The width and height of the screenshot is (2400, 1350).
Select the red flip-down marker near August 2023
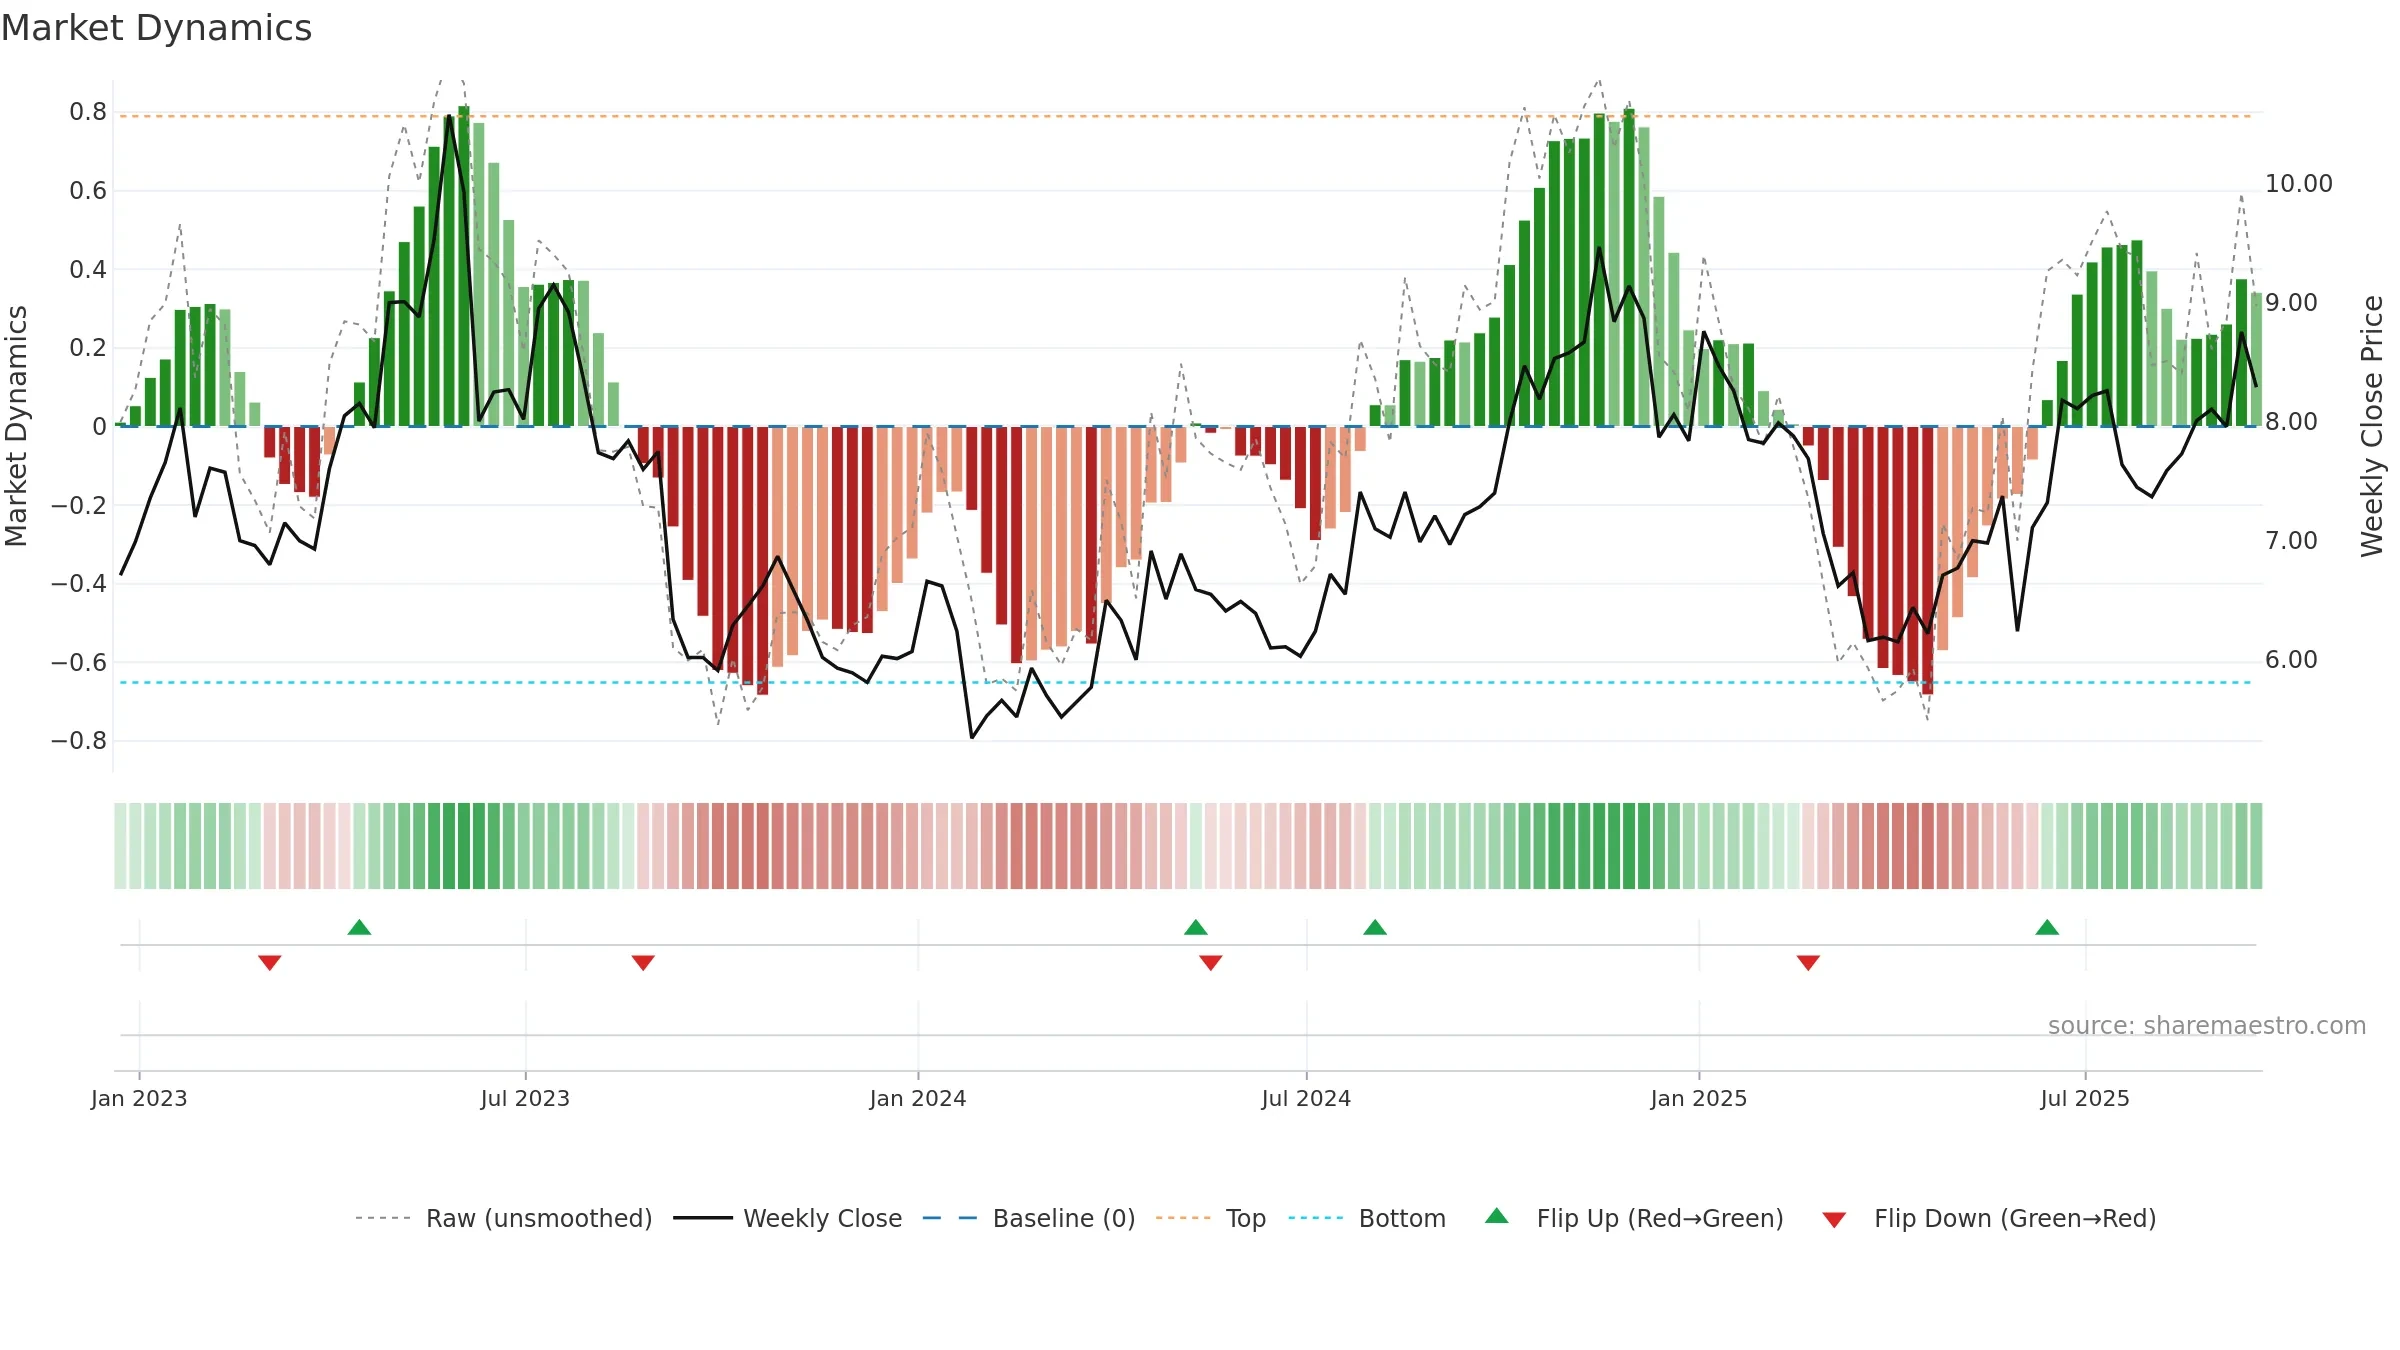coord(643,962)
